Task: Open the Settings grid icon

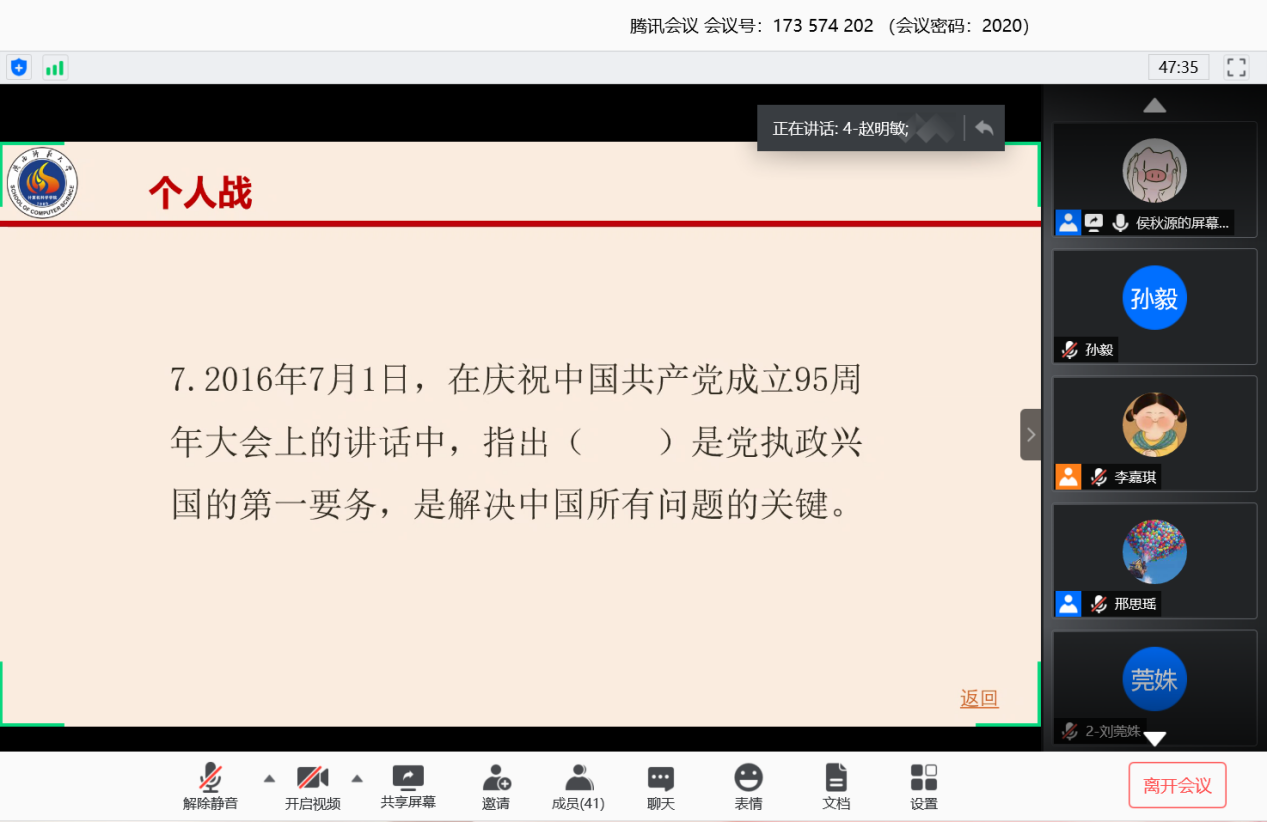Action: 923,787
